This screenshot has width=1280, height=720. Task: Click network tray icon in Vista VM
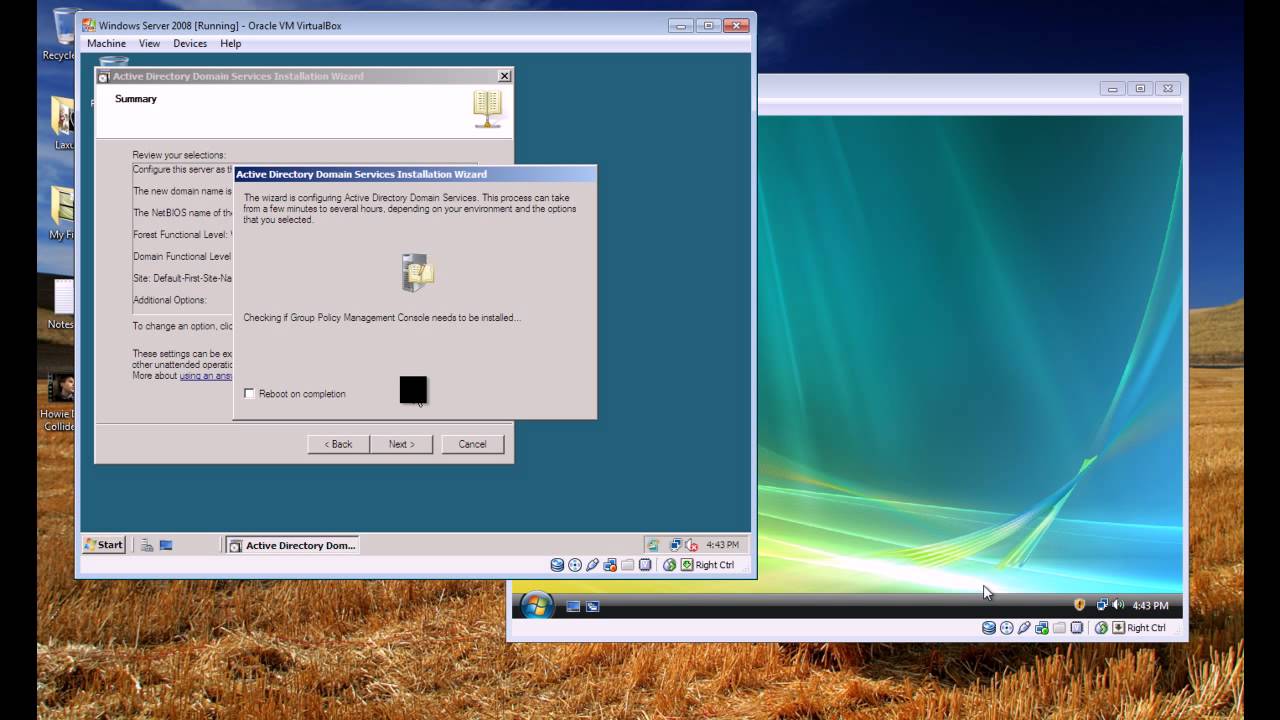(x=1102, y=605)
